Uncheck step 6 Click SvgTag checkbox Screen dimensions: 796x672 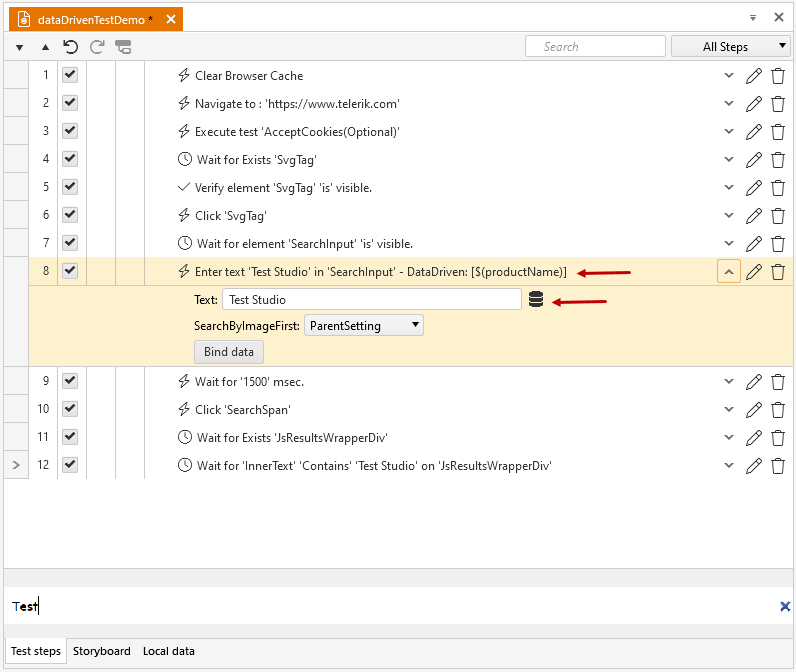(x=70, y=215)
